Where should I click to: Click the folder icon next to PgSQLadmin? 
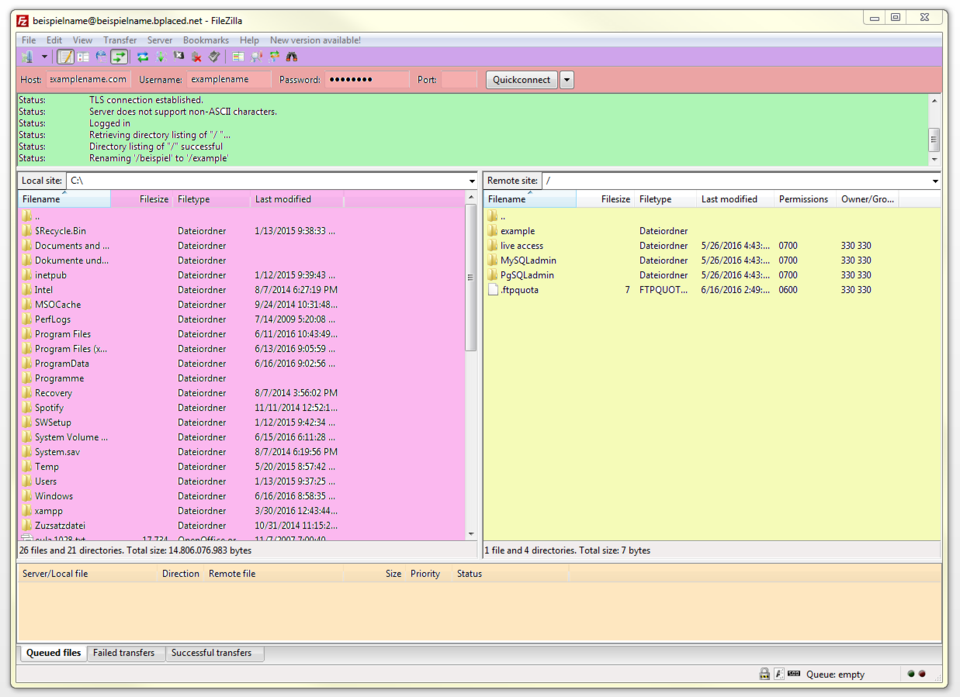coord(493,275)
